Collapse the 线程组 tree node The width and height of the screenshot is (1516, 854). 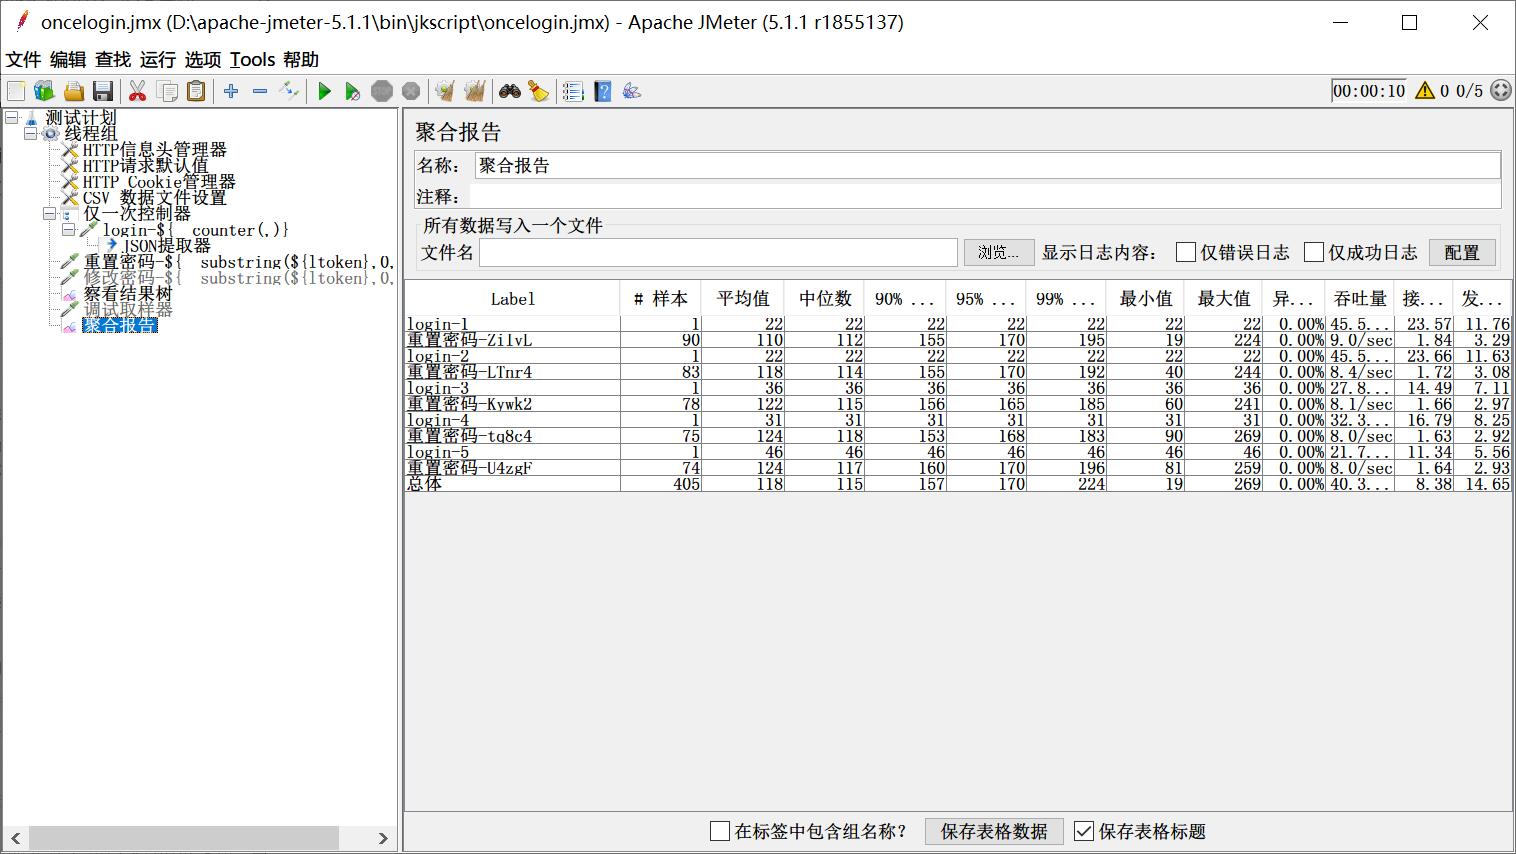[x=31, y=134]
